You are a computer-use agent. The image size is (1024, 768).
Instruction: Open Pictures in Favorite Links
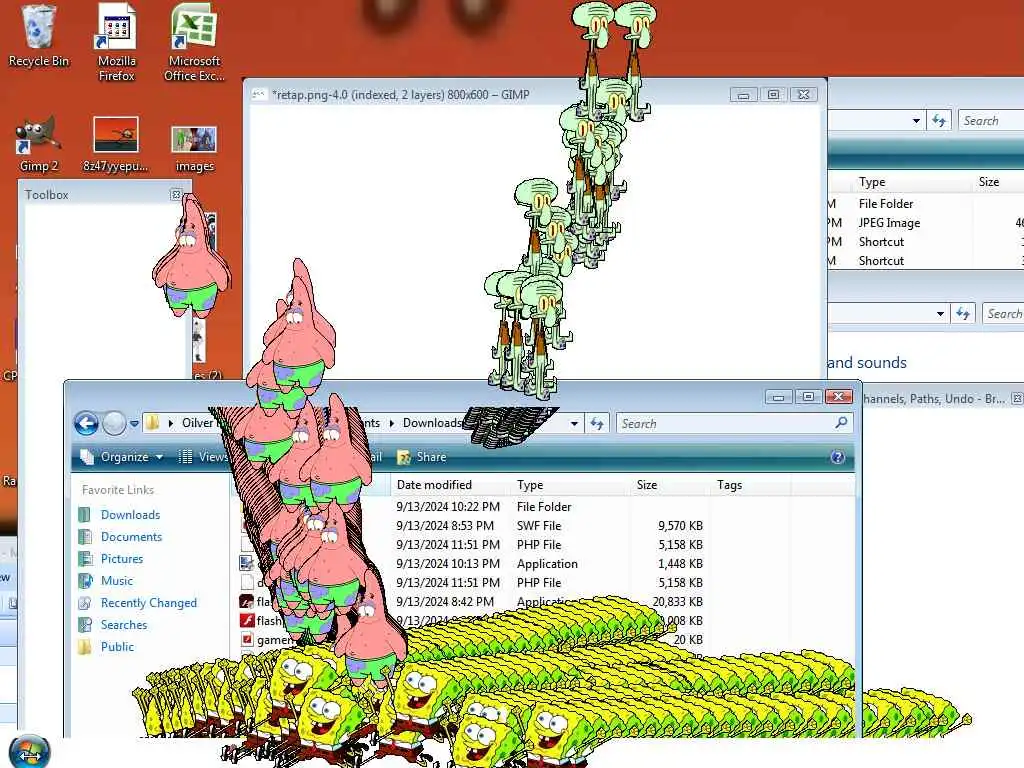pyautogui.click(x=121, y=558)
